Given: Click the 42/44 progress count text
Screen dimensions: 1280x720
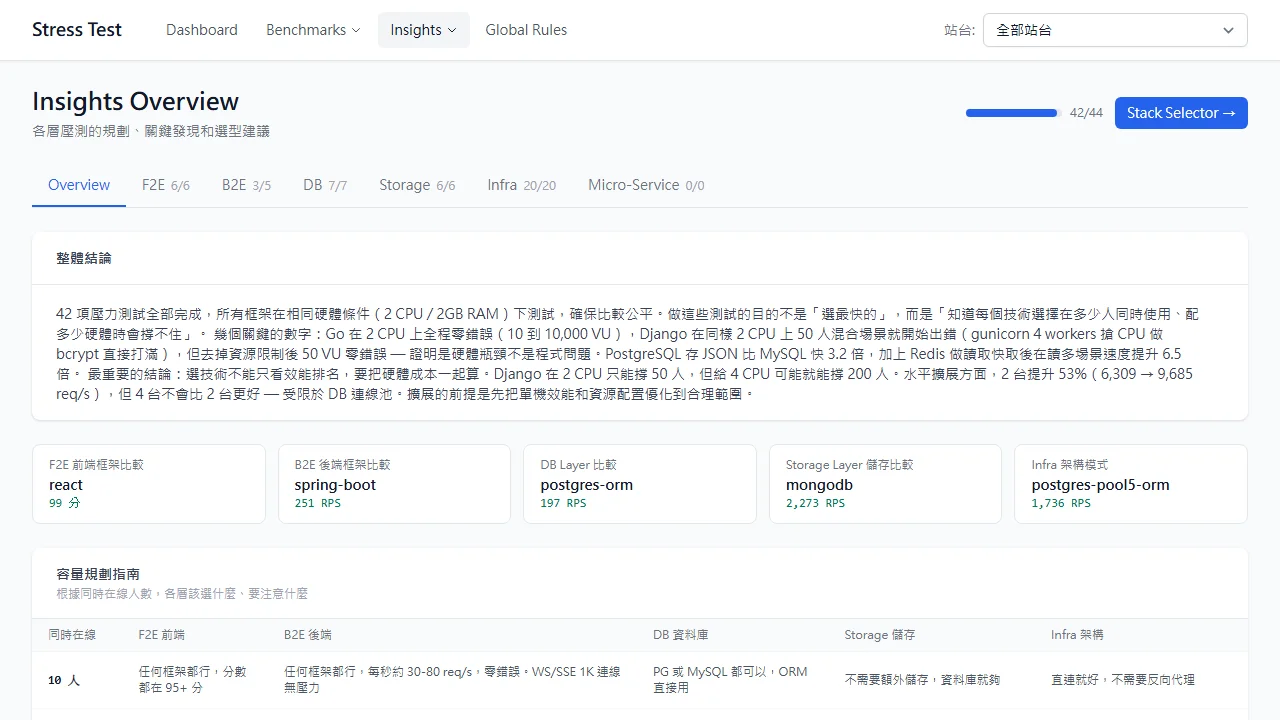Looking at the screenshot, I should [1086, 113].
